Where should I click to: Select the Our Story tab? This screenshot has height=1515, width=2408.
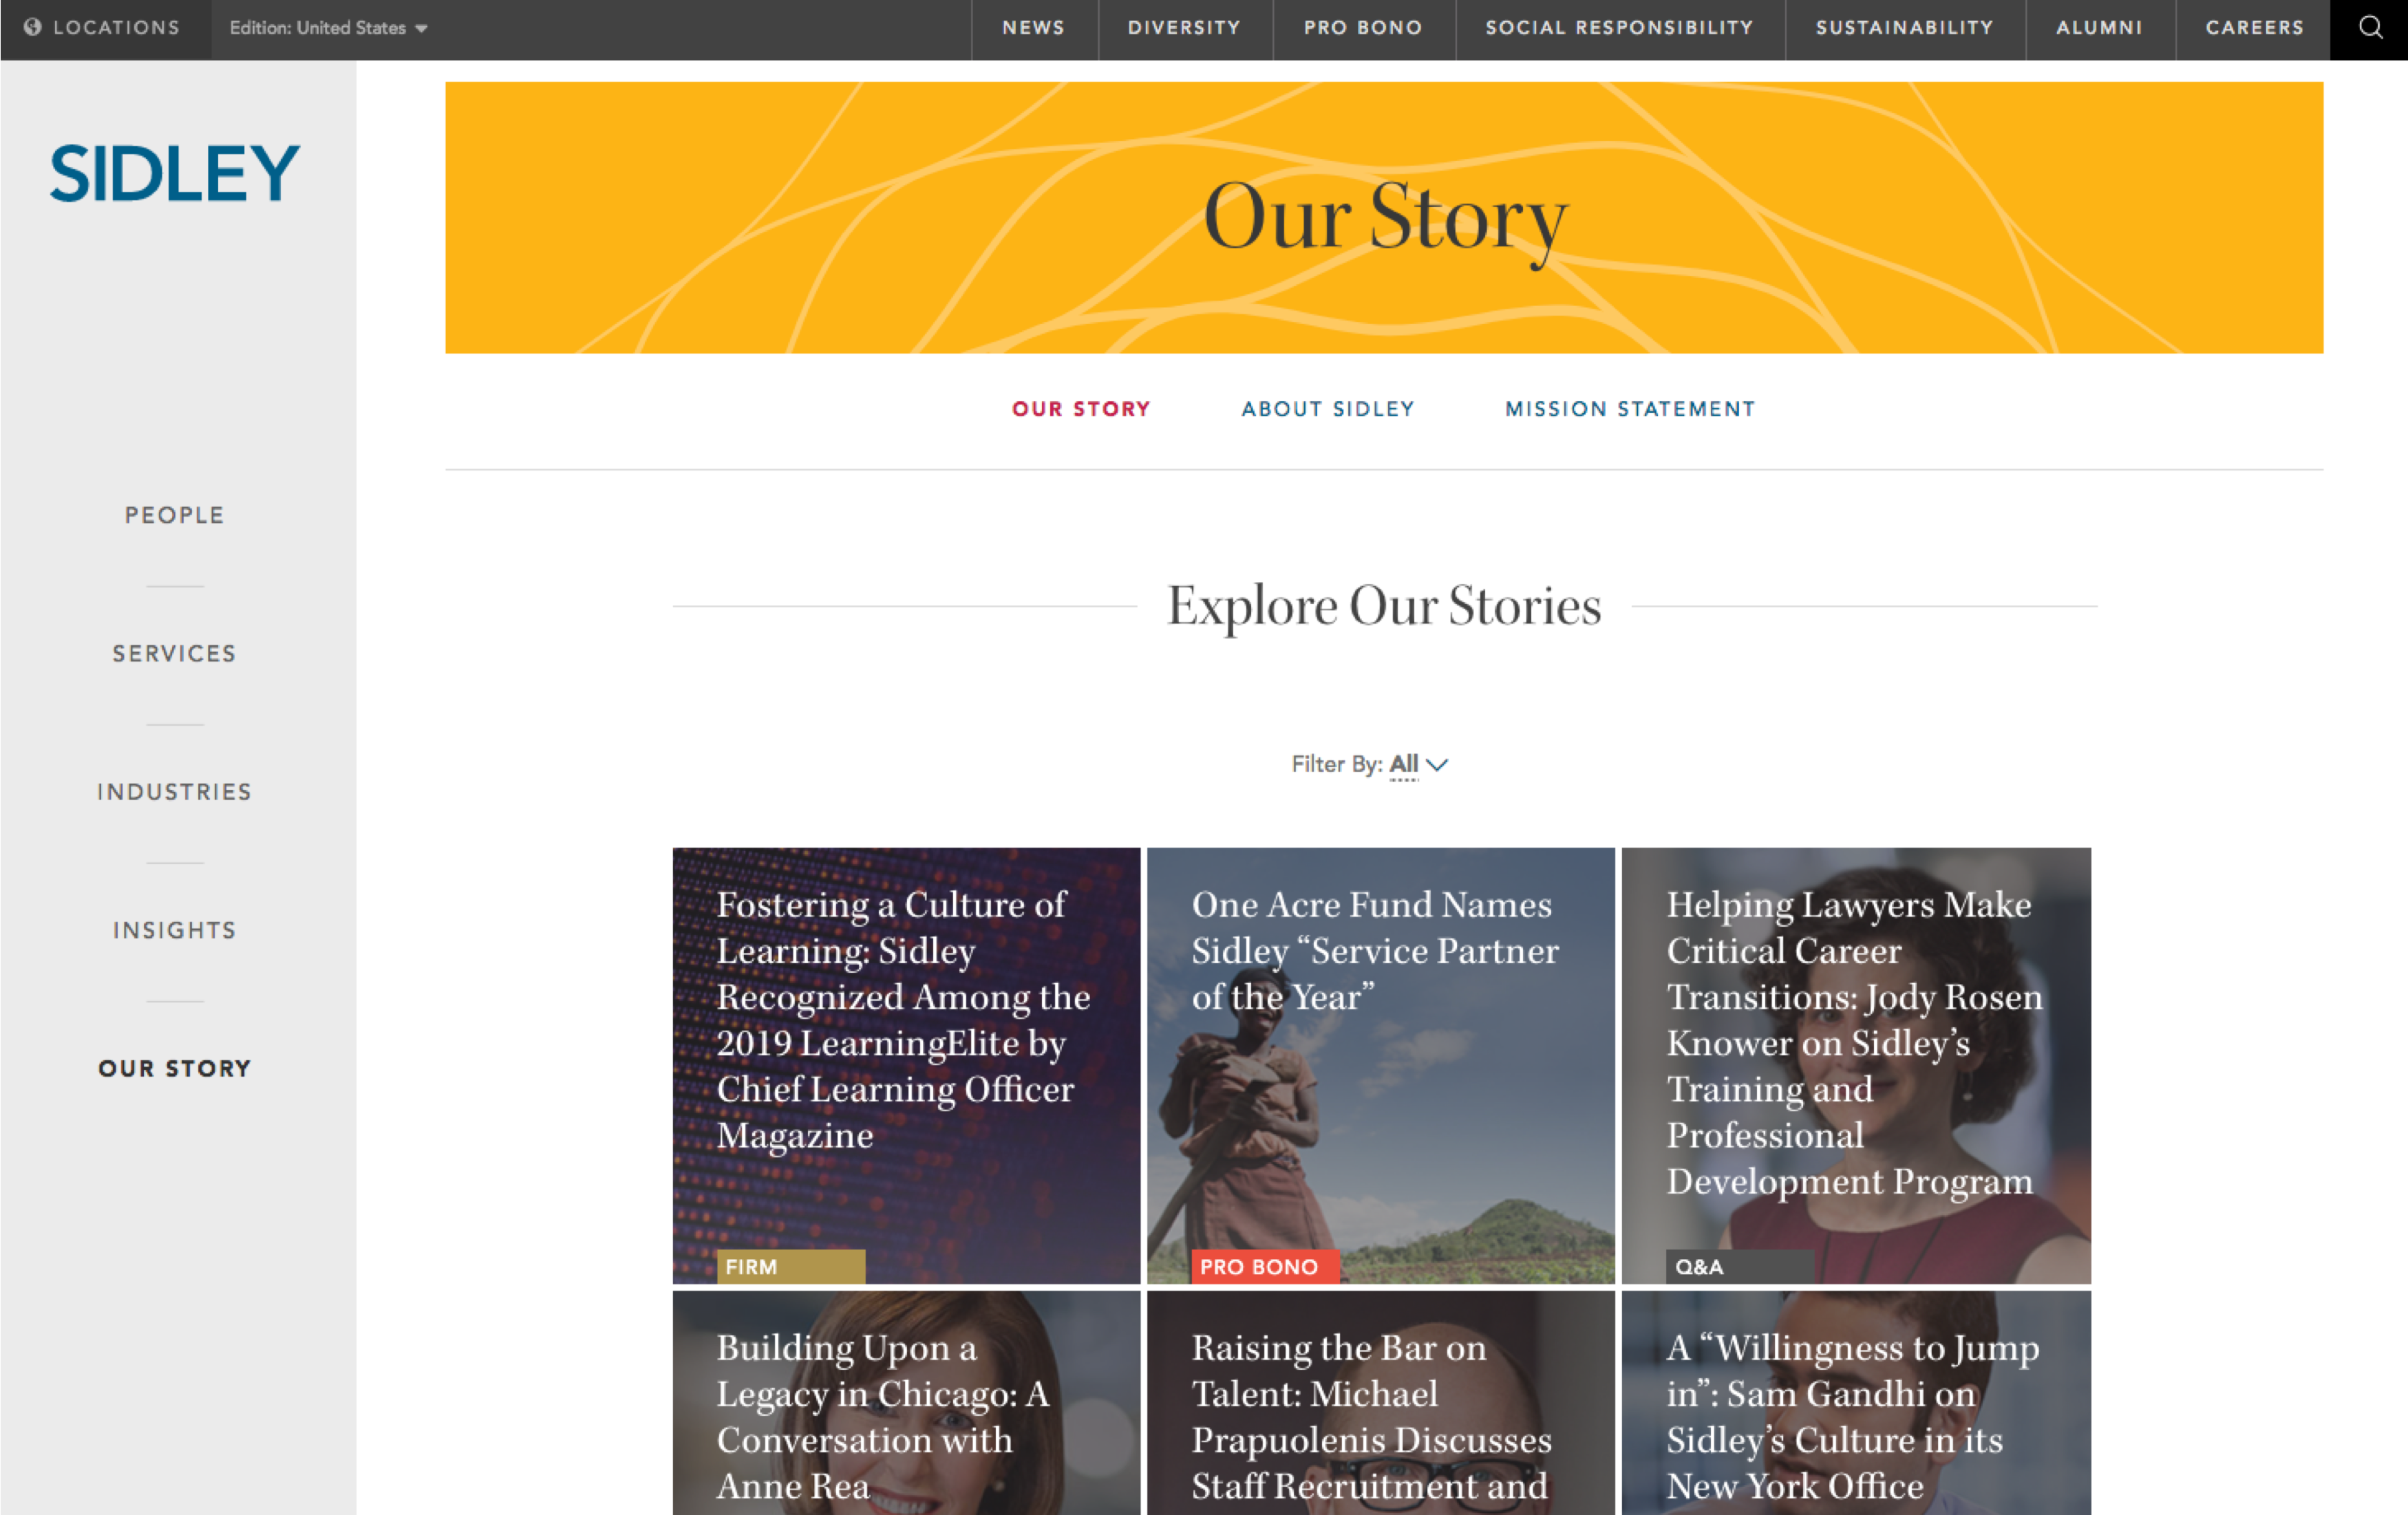[1081, 408]
